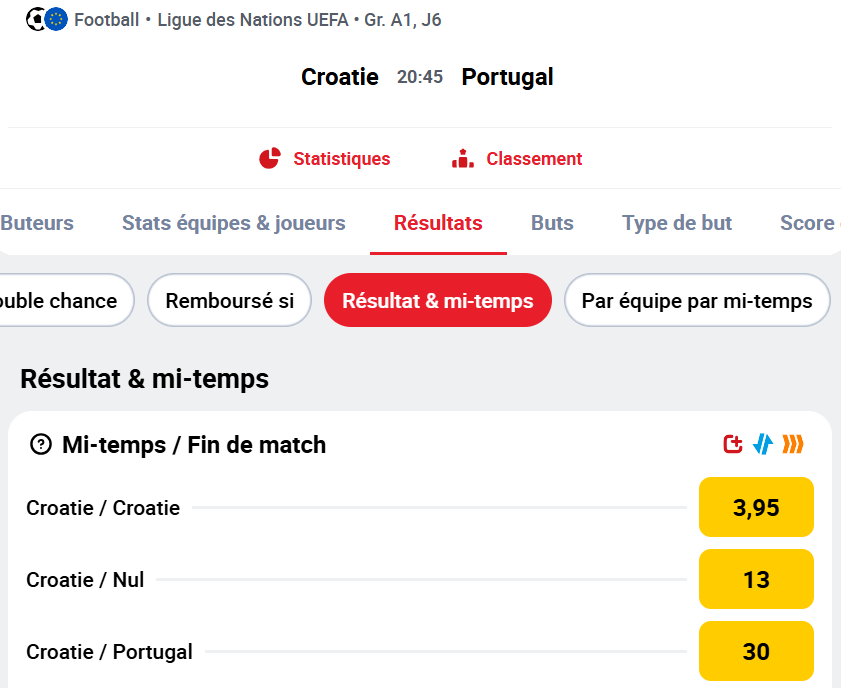Select the Double chance filter pill
Screen dimensions: 841x688
pyautogui.click(x=65, y=300)
